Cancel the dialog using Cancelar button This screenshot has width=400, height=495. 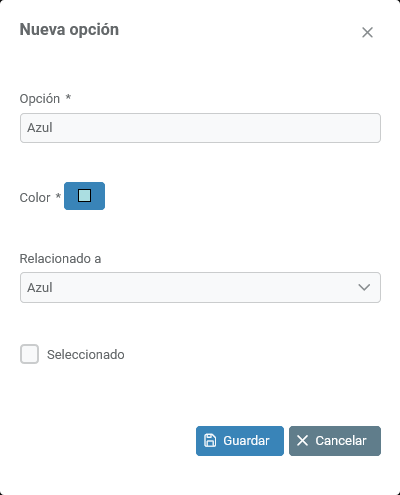click(x=335, y=441)
